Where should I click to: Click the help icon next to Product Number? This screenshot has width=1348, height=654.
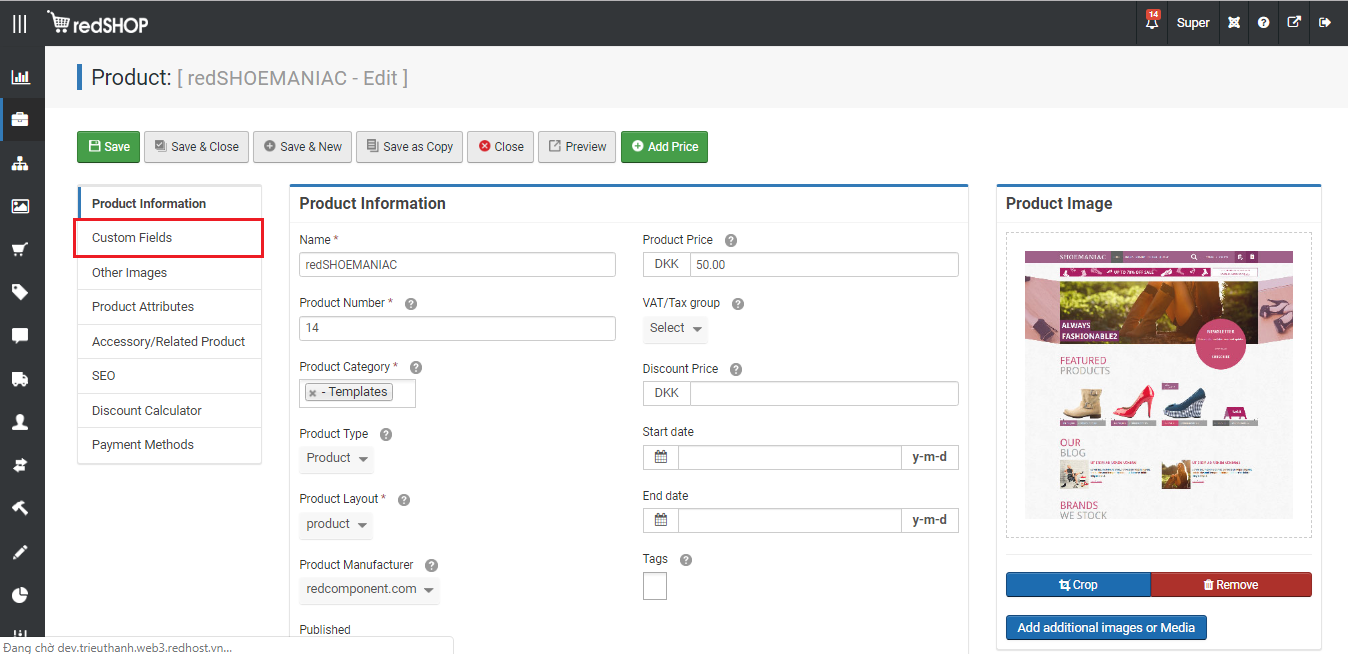tap(410, 304)
